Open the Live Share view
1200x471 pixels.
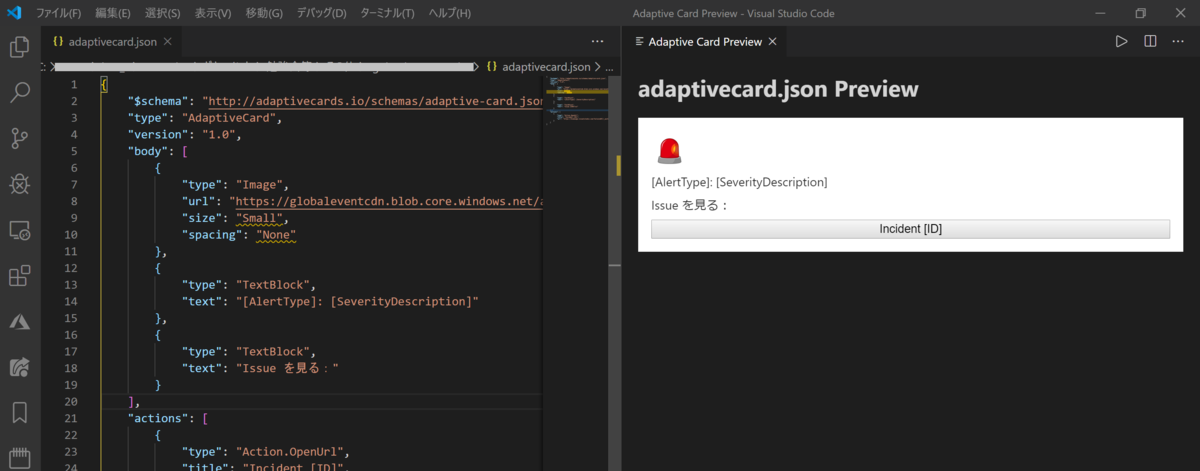[19, 367]
